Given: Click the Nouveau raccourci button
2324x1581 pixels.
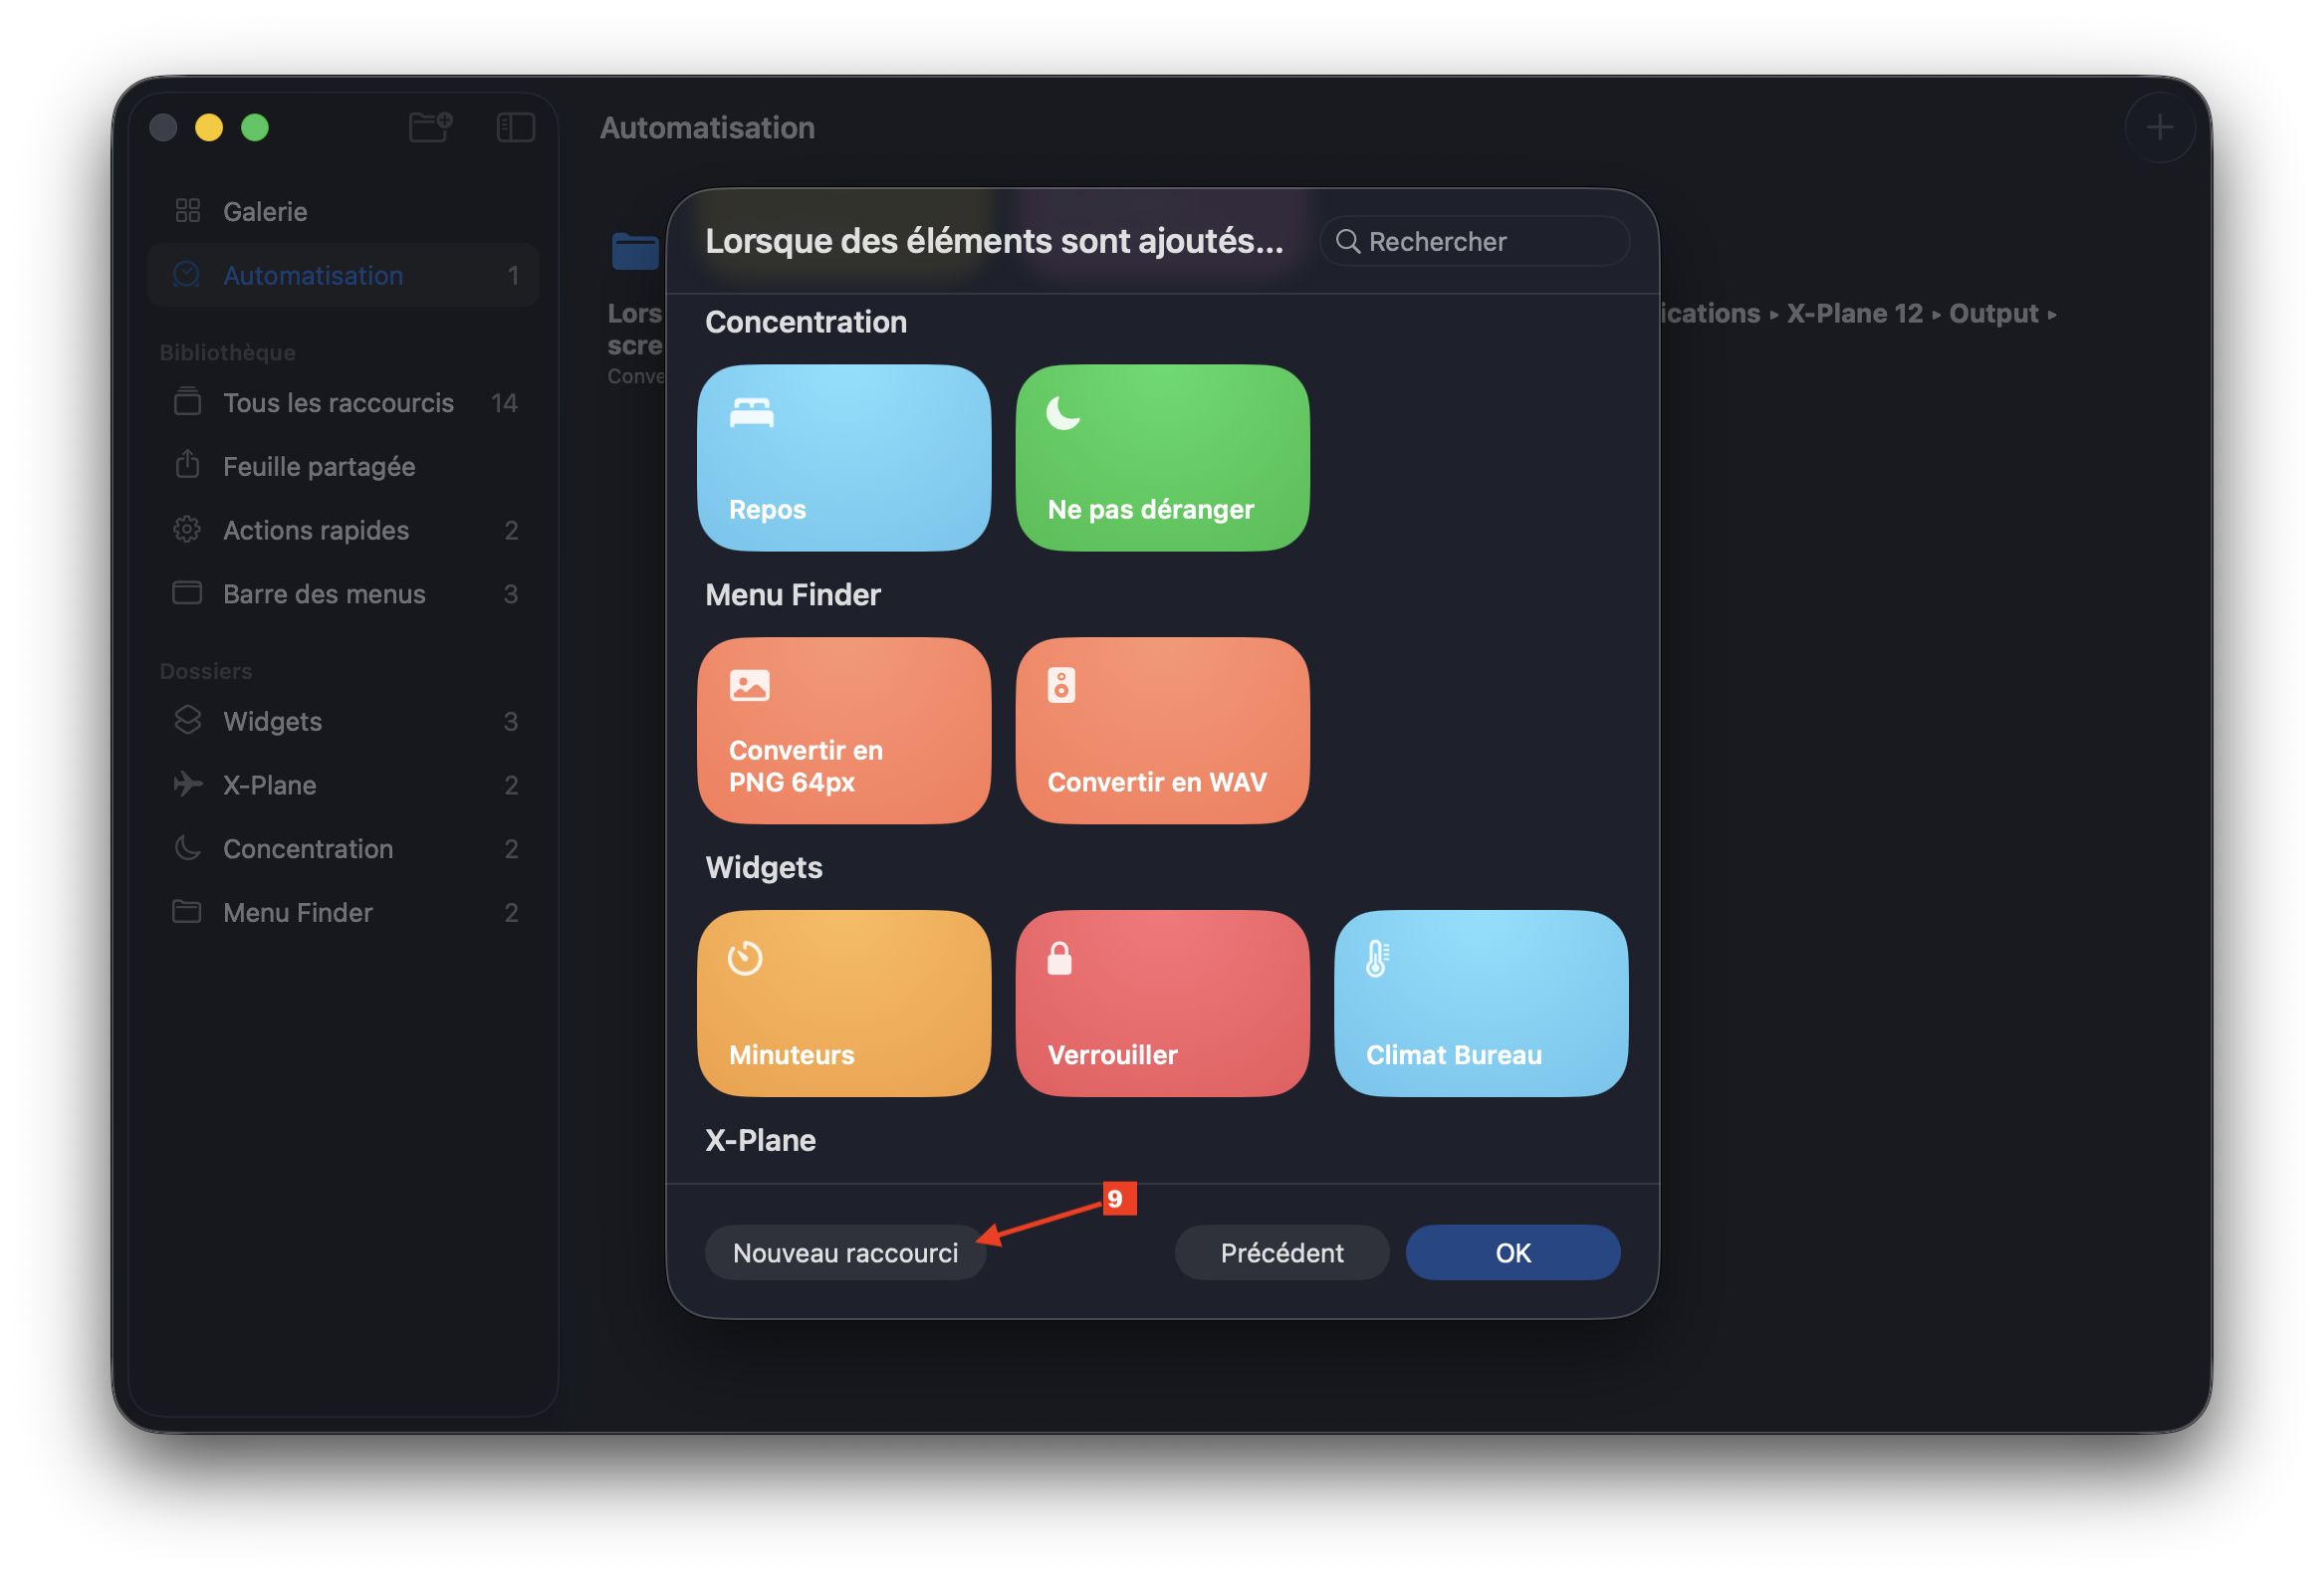Looking at the screenshot, I should 845,1252.
